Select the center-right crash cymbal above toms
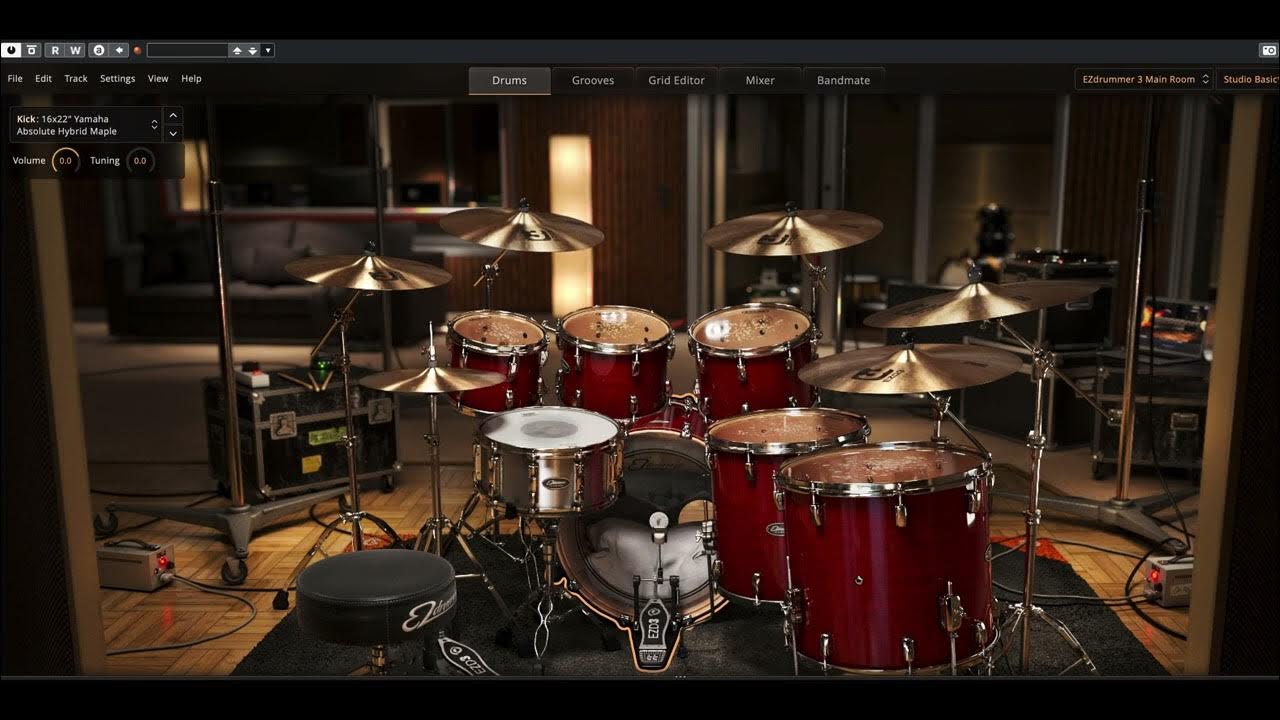This screenshot has width=1280, height=720. (x=792, y=231)
